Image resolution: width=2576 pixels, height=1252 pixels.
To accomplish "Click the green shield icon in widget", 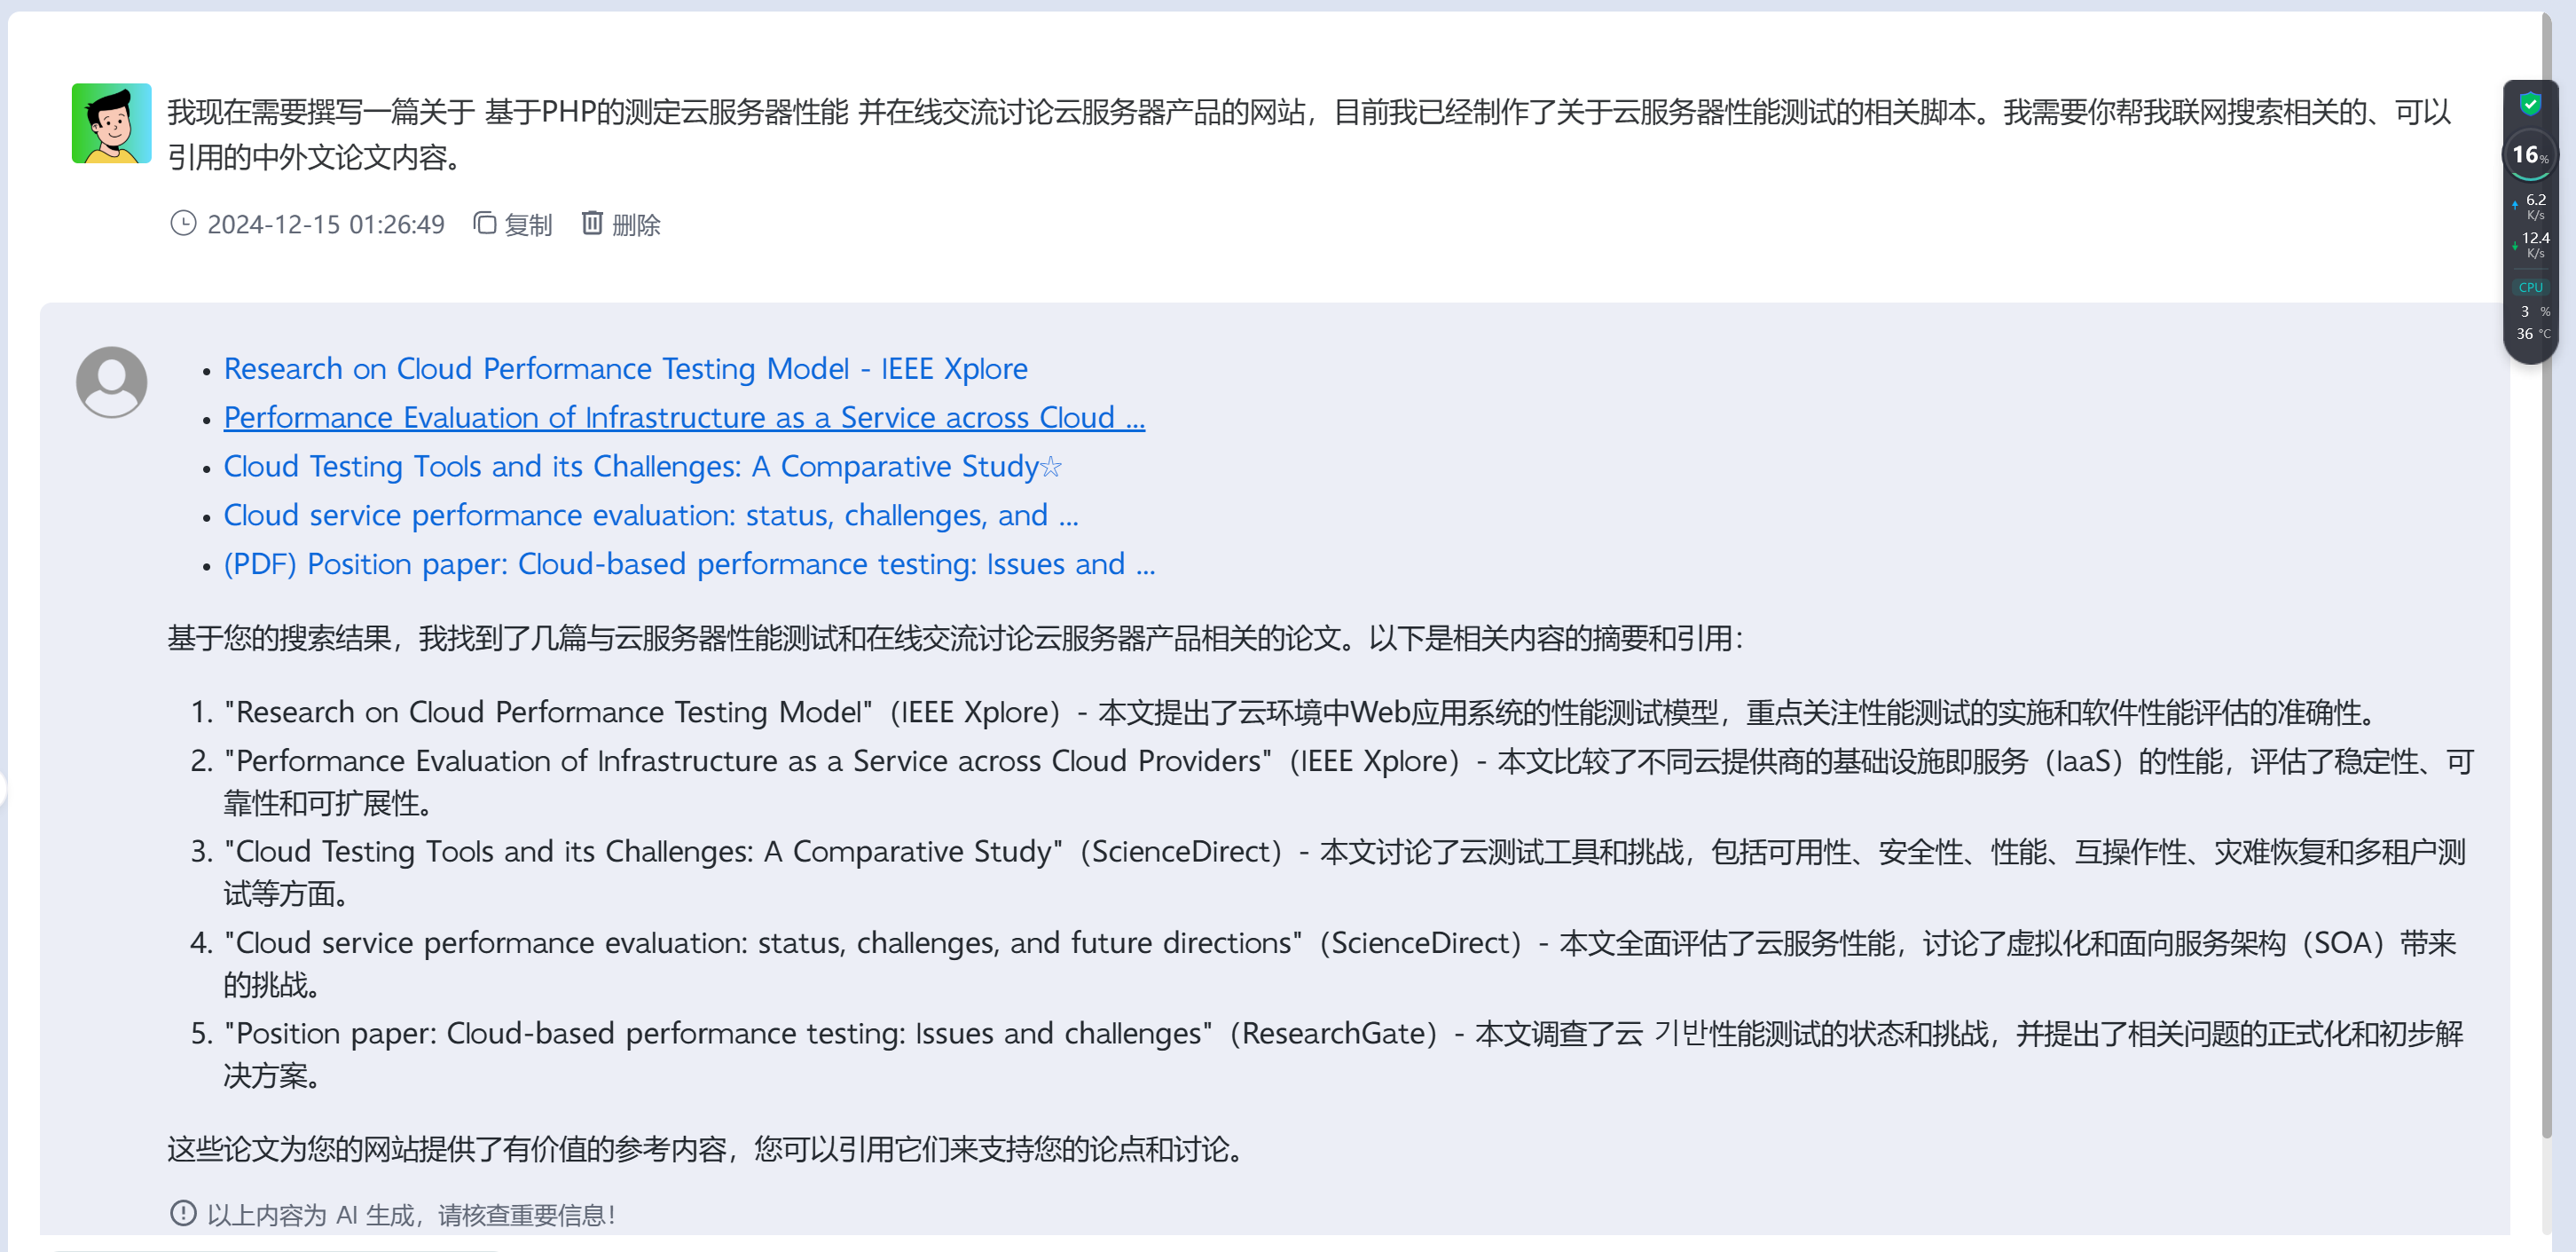I will pos(2530,103).
